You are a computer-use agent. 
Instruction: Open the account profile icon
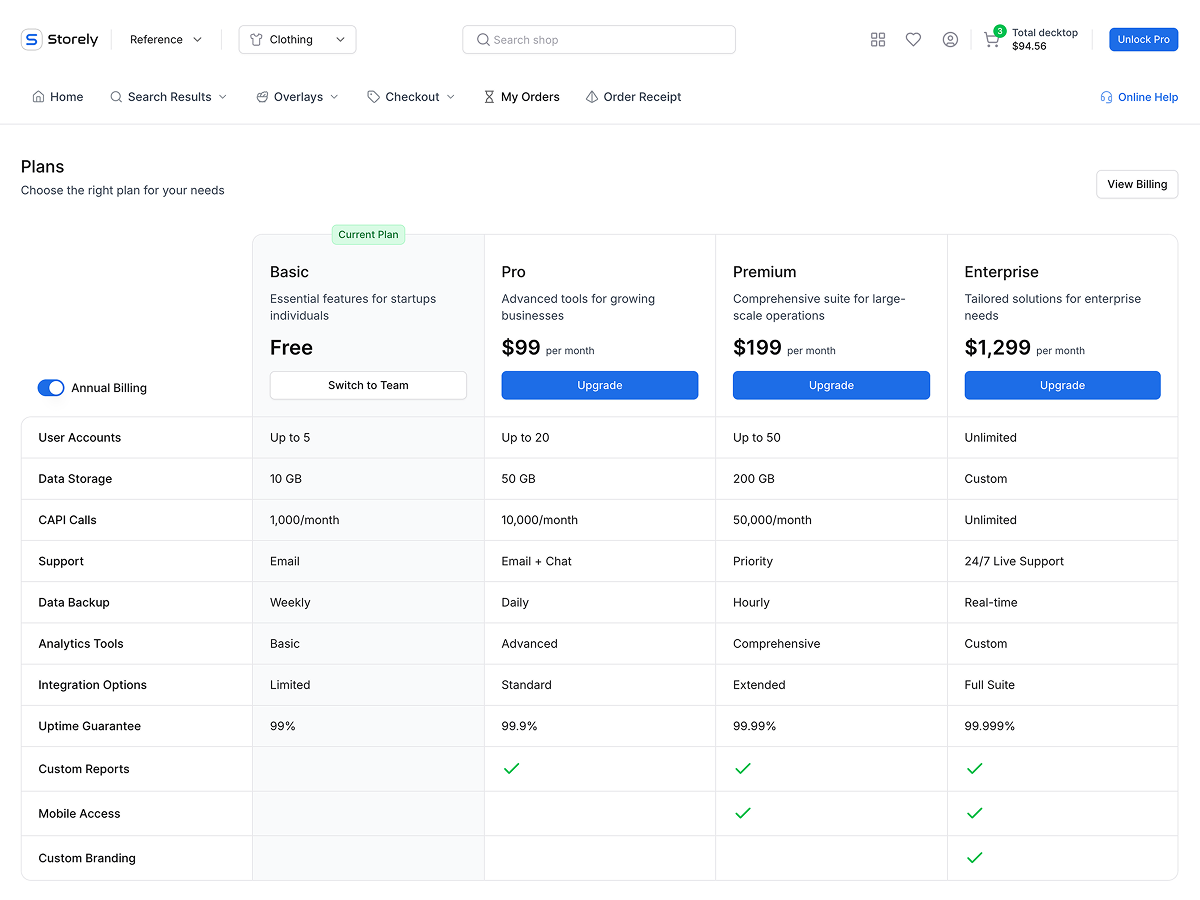[x=950, y=39]
